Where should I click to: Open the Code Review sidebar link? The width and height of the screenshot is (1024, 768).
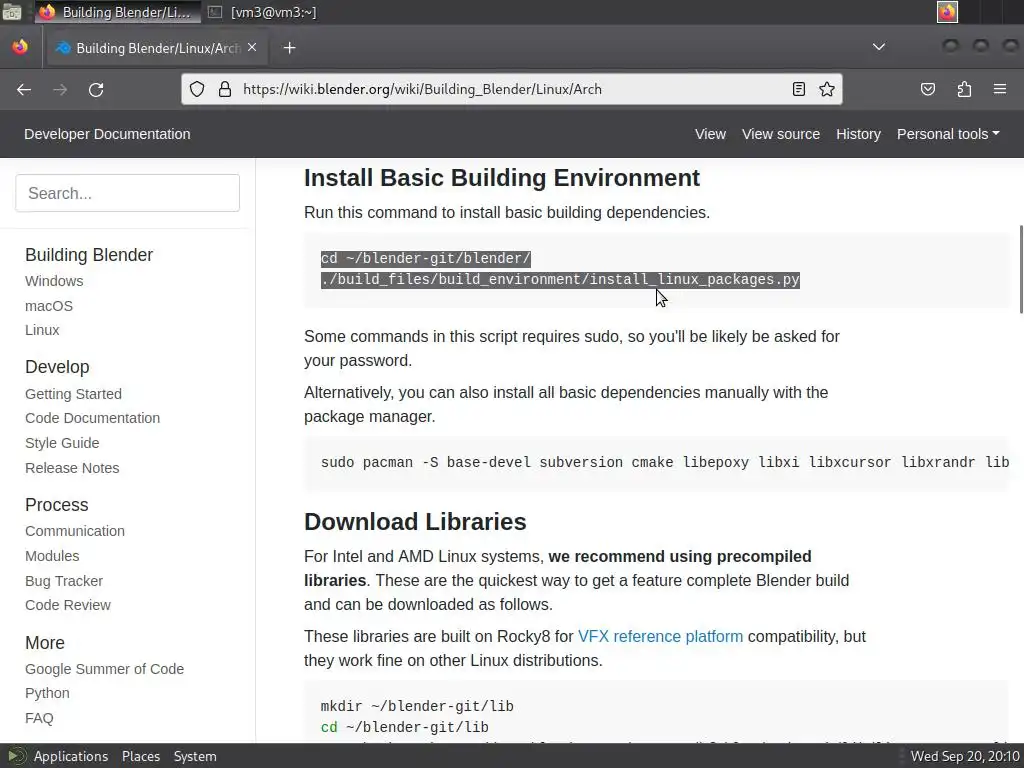pos(68,605)
